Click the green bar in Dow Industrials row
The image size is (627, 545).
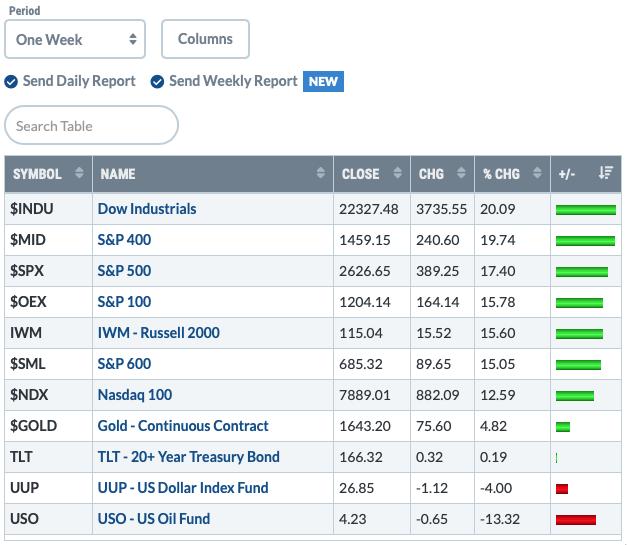[x=586, y=210]
